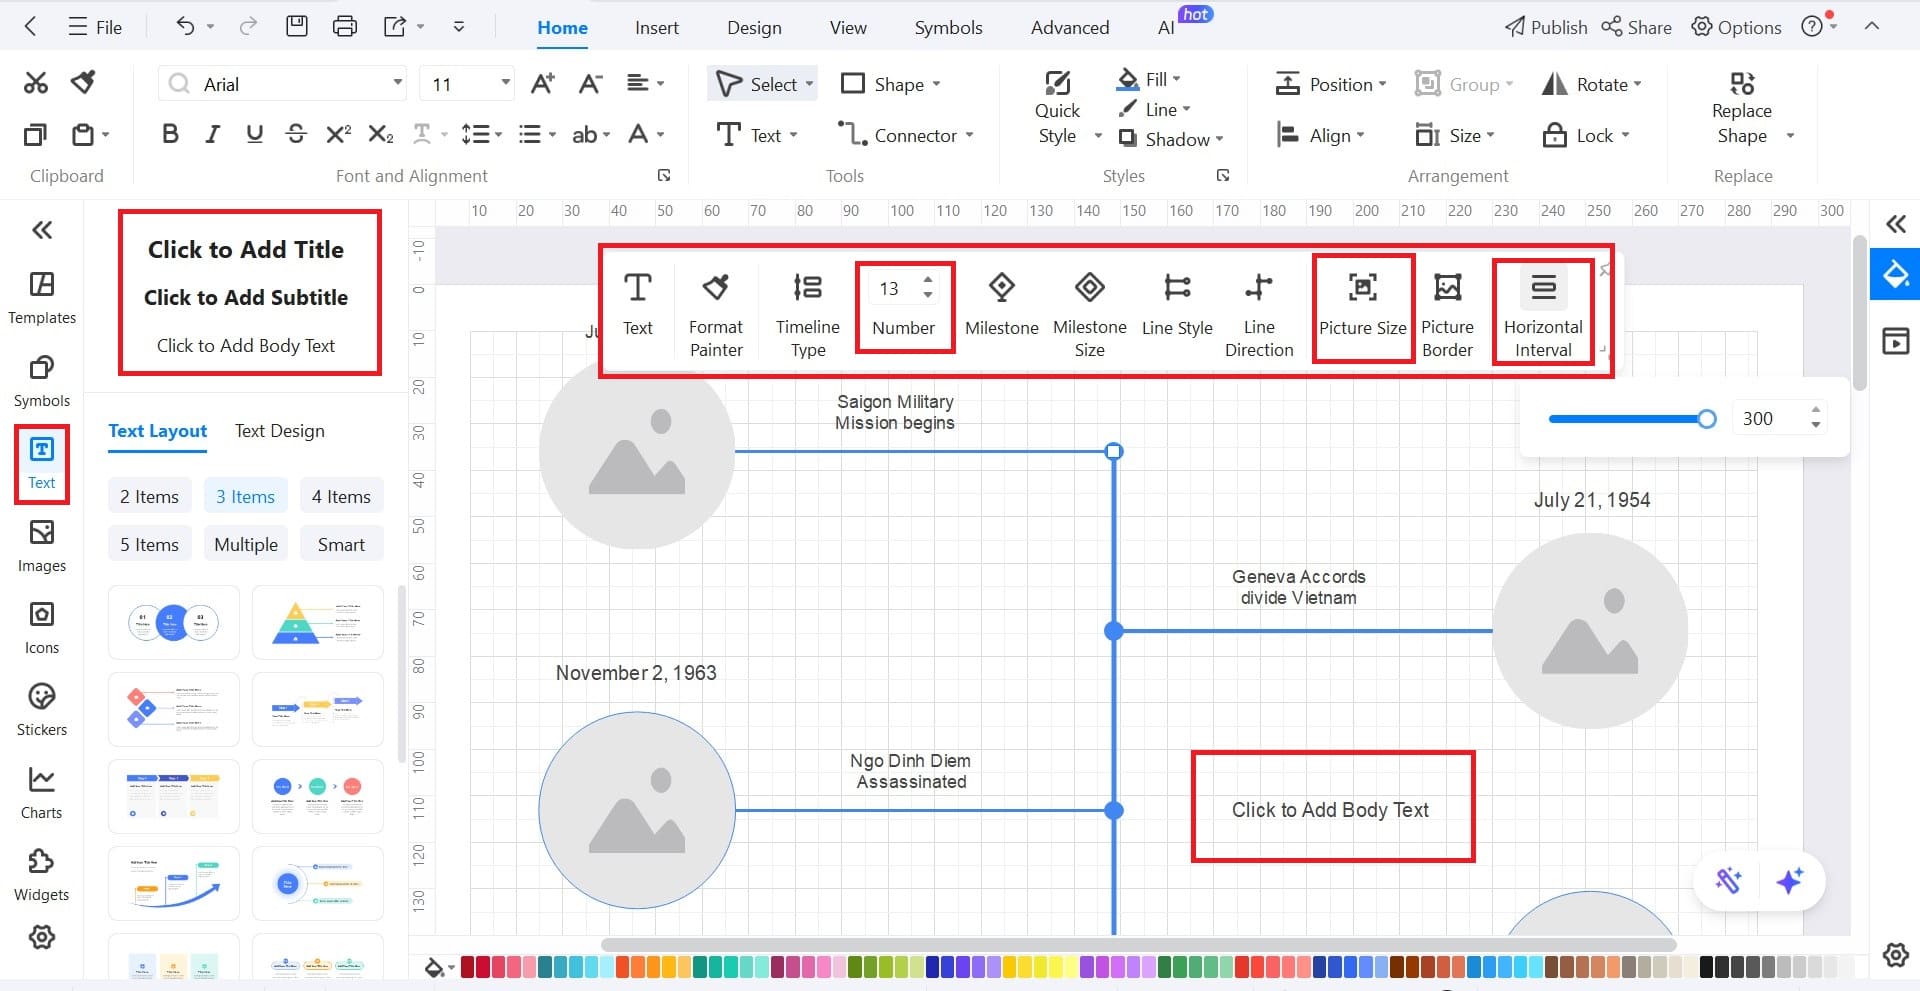Screen dimensions: 1920x991
Task: Click the Line Style tool
Action: coord(1177,304)
